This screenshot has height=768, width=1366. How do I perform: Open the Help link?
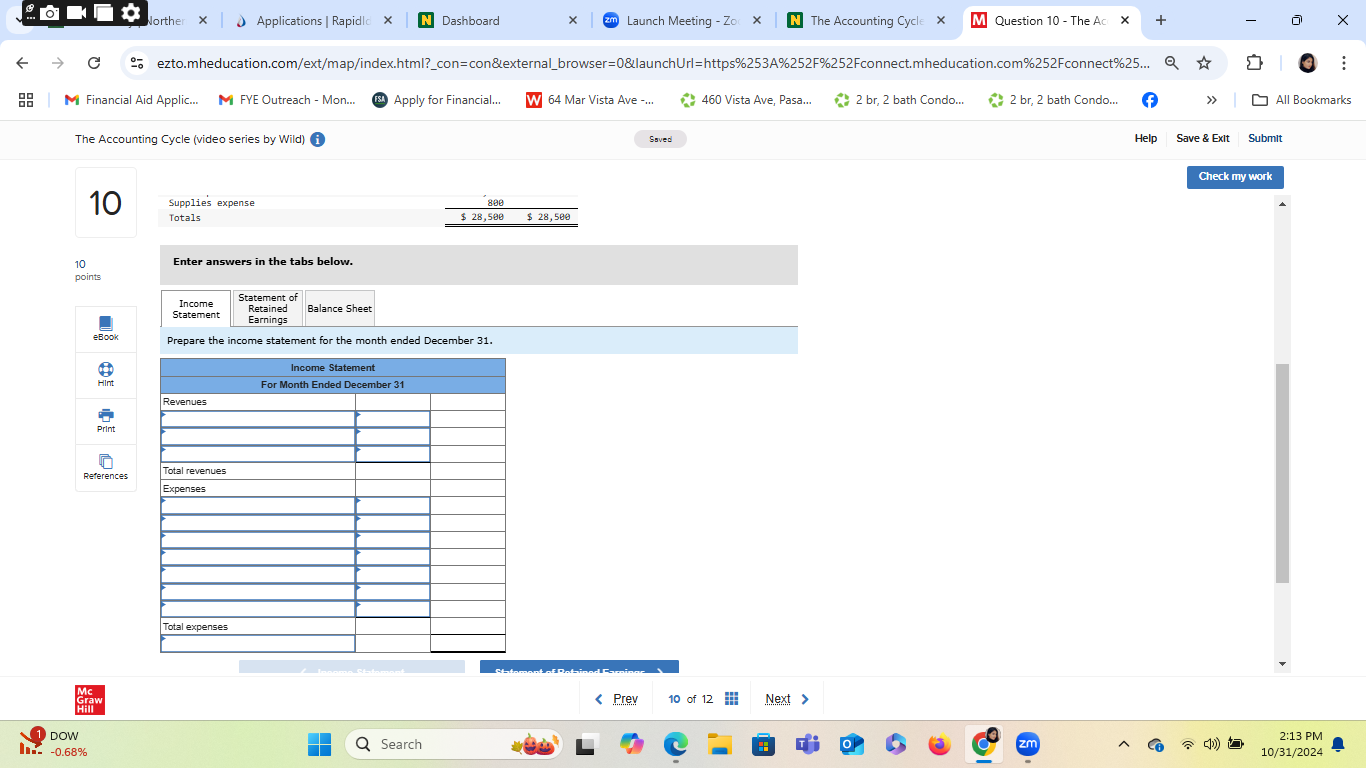(1146, 138)
